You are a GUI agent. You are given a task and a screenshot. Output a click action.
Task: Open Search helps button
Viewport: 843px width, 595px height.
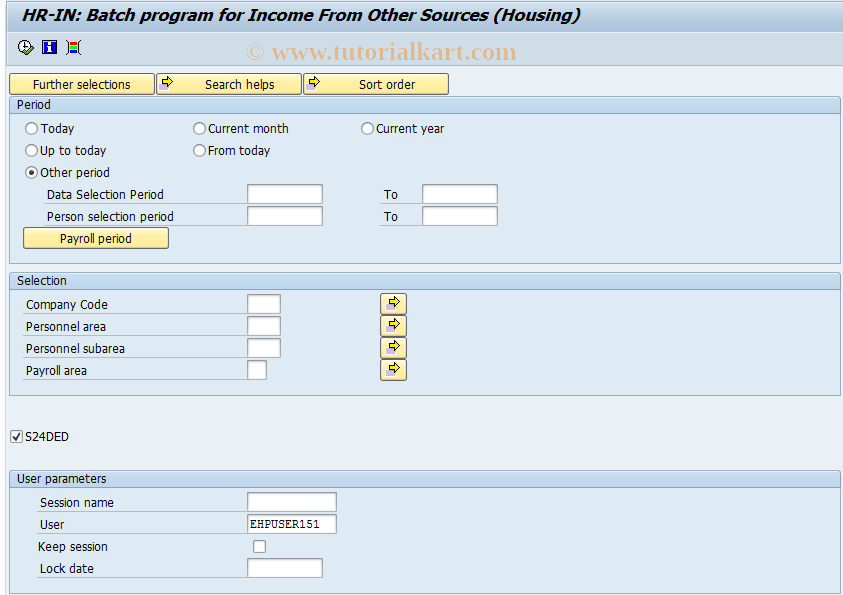coord(229,84)
